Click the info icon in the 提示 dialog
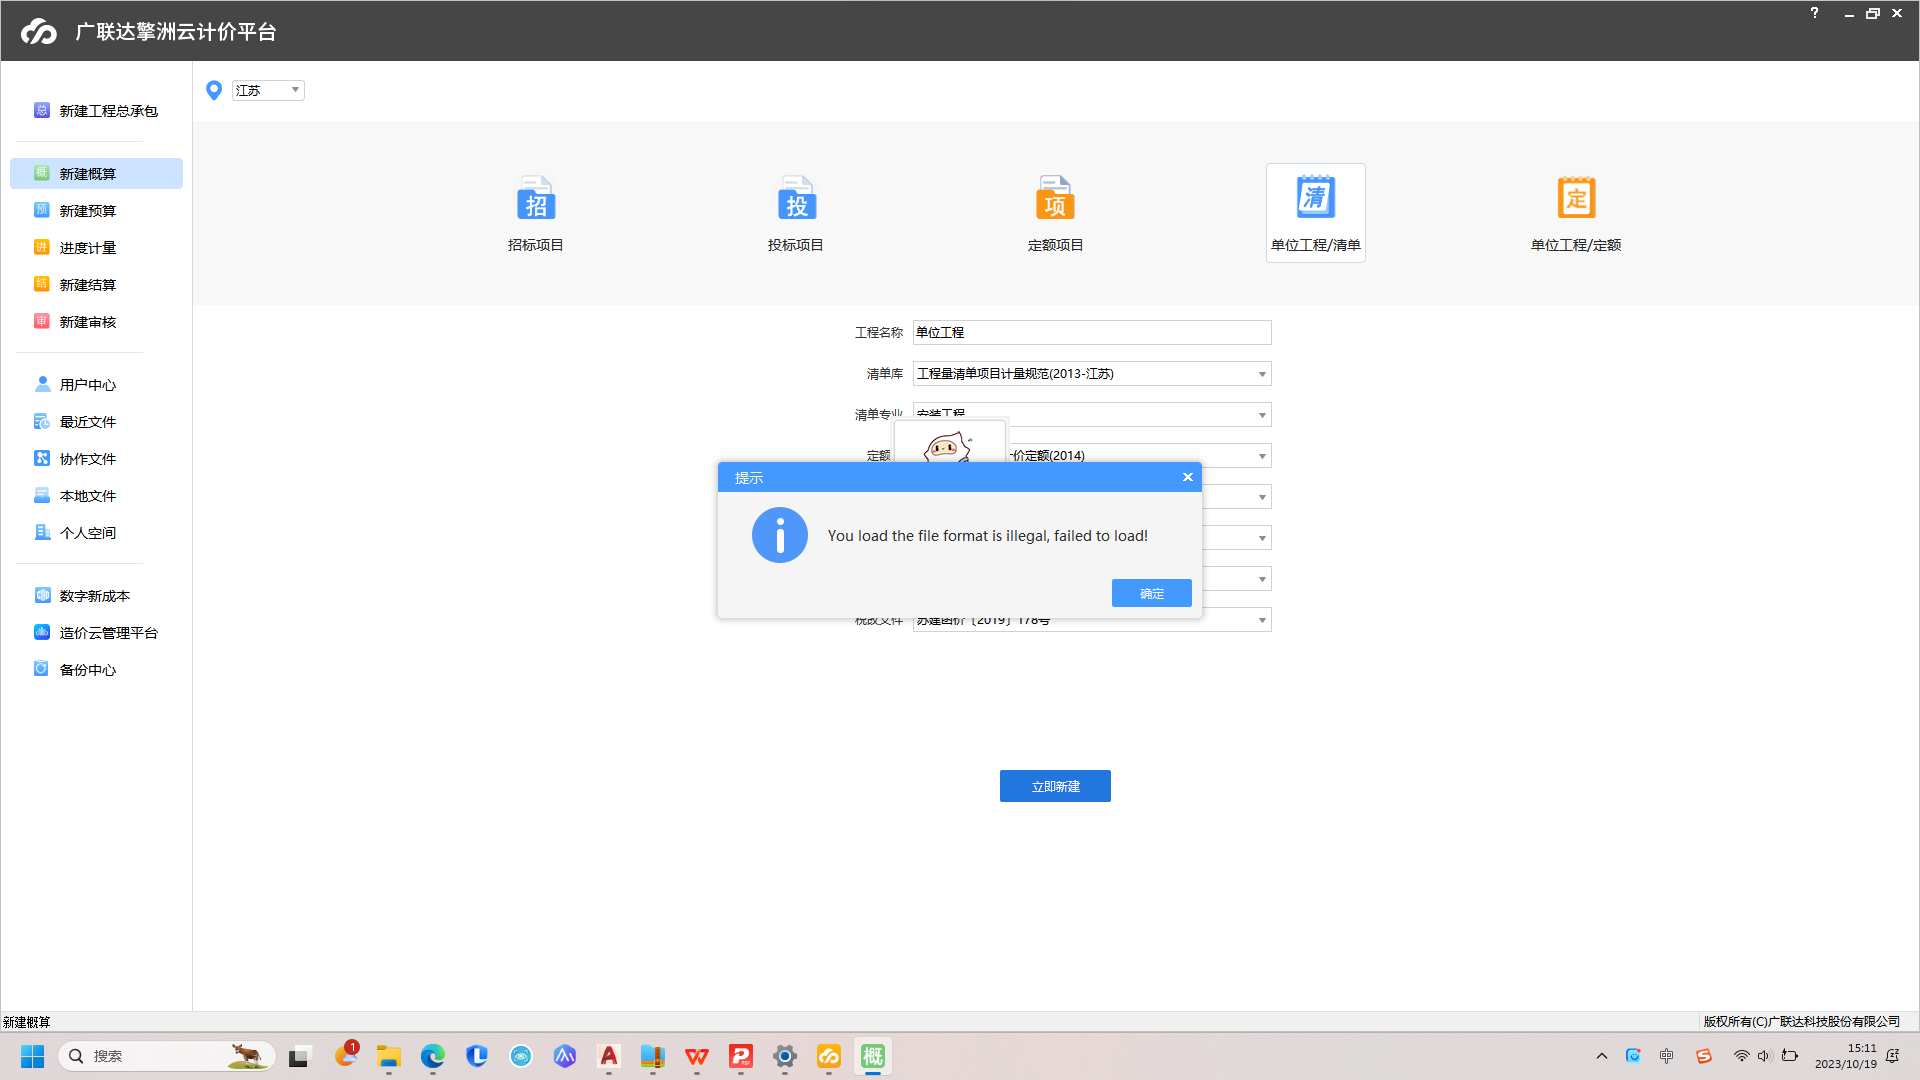The image size is (1920, 1080). (x=780, y=535)
